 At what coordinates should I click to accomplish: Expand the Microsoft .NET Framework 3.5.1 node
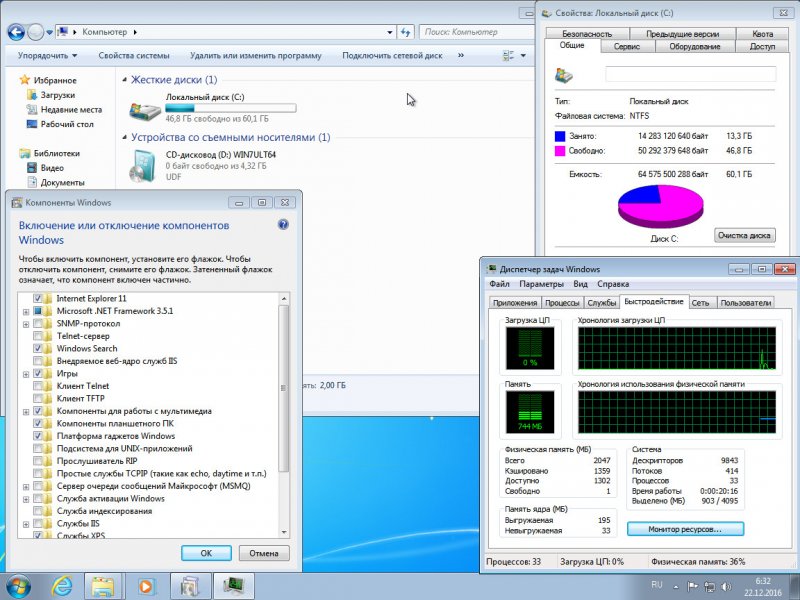tap(26, 311)
